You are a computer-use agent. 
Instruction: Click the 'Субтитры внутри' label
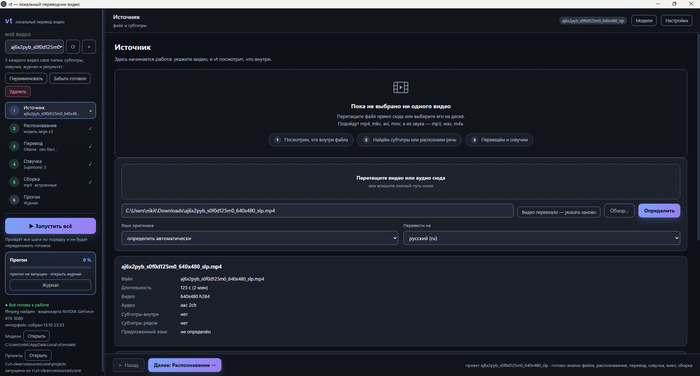140,314
